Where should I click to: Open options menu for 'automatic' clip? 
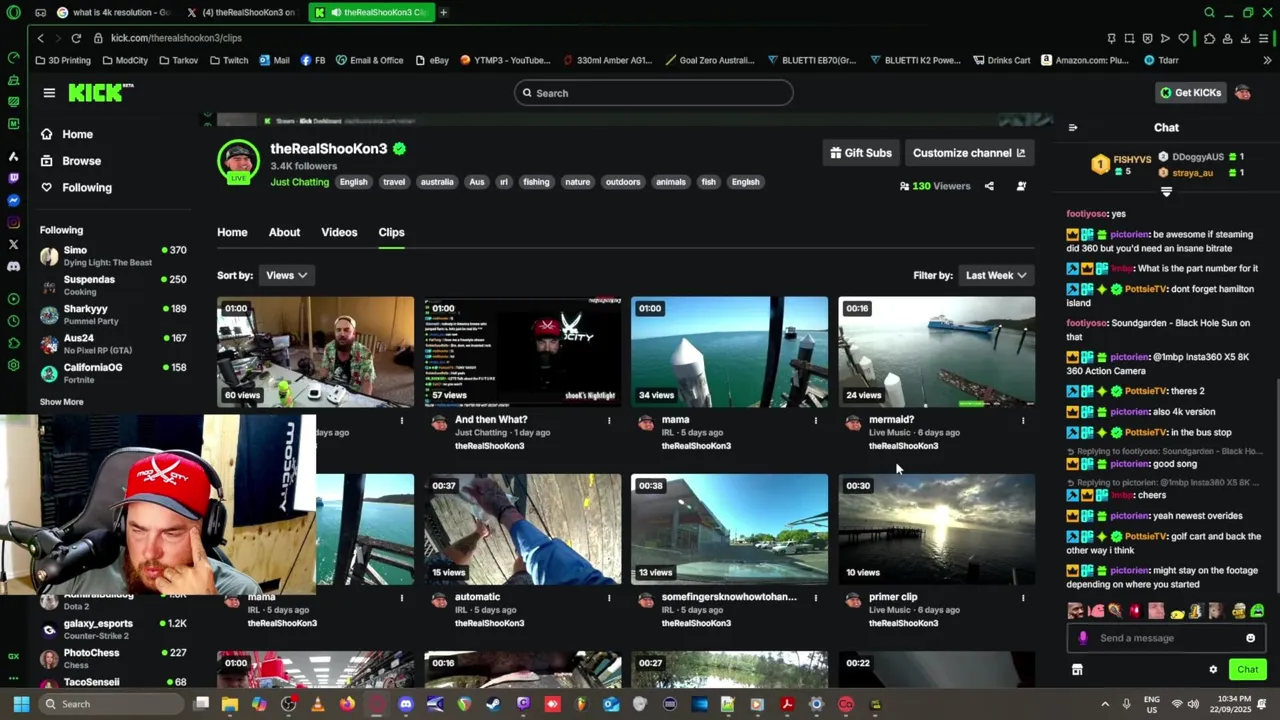point(609,597)
